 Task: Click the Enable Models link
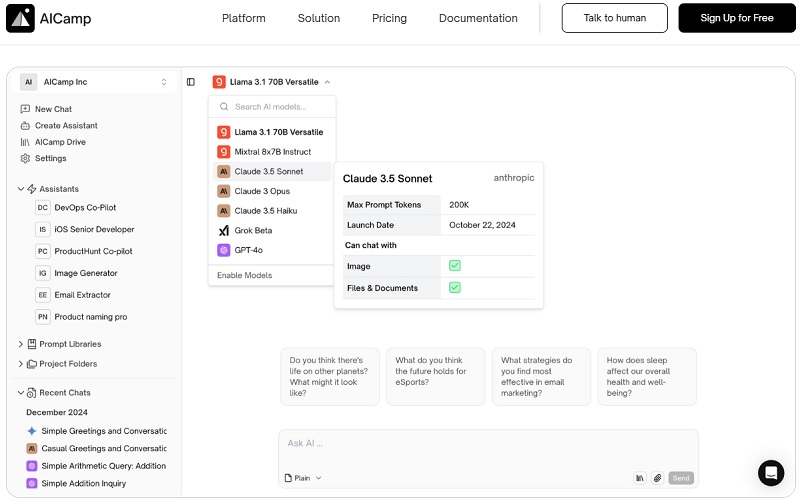click(x=244, y=275)
